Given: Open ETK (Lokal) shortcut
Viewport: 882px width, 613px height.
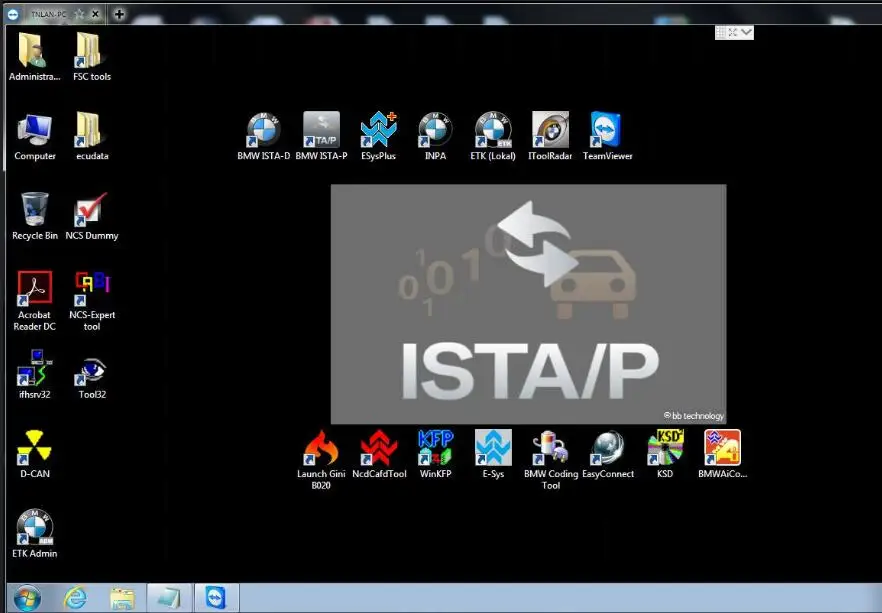Looking at the screenshot, I should (x=493, y=137).
